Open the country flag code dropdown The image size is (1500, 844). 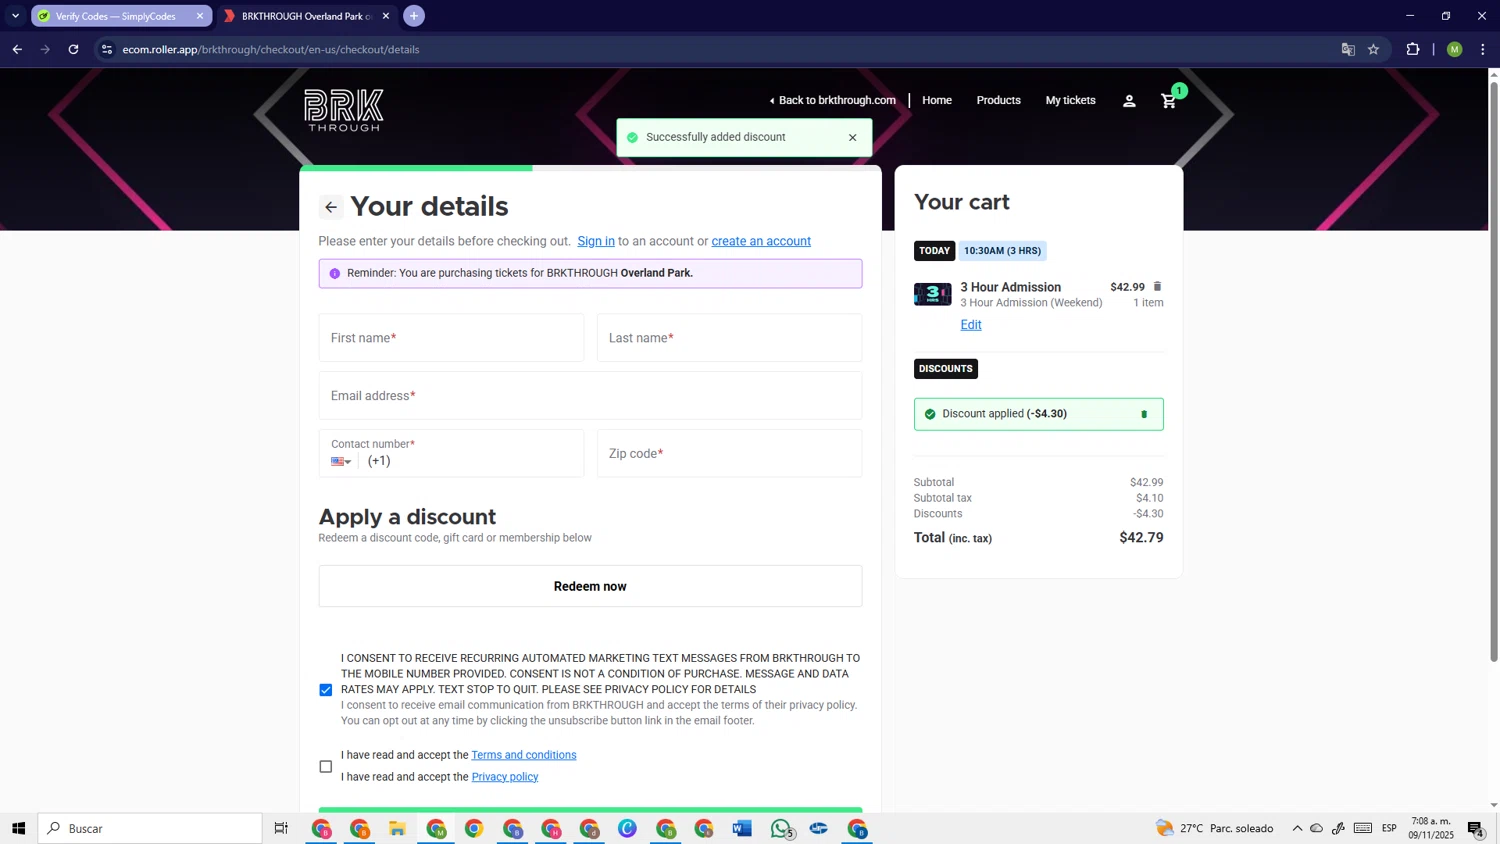coord(341,462)
